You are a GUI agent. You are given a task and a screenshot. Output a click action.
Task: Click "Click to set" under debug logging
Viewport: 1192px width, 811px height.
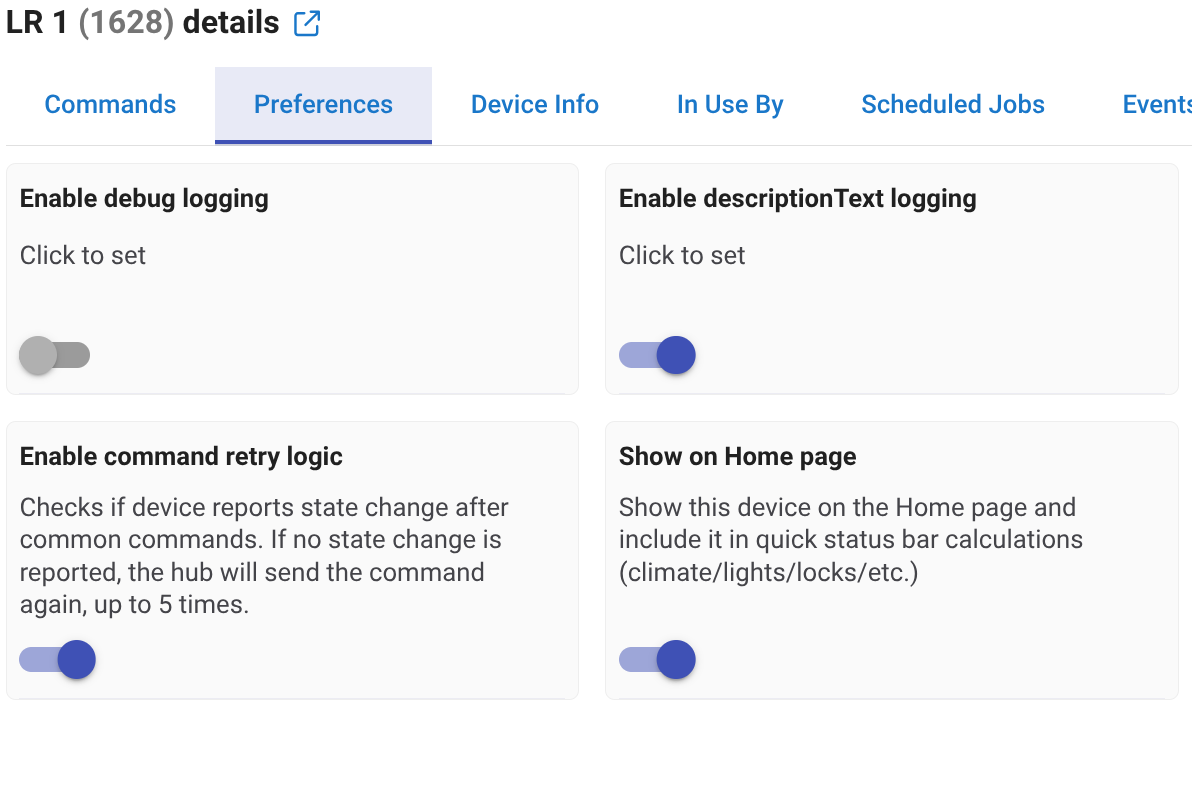(82, 255)
